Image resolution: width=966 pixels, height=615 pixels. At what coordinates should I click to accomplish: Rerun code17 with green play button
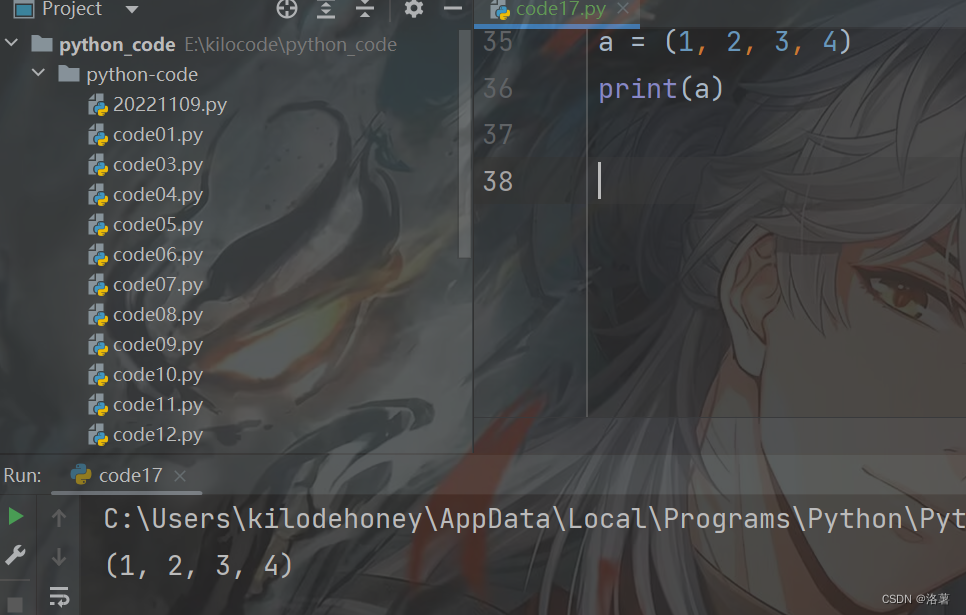[x=15, y=516]
